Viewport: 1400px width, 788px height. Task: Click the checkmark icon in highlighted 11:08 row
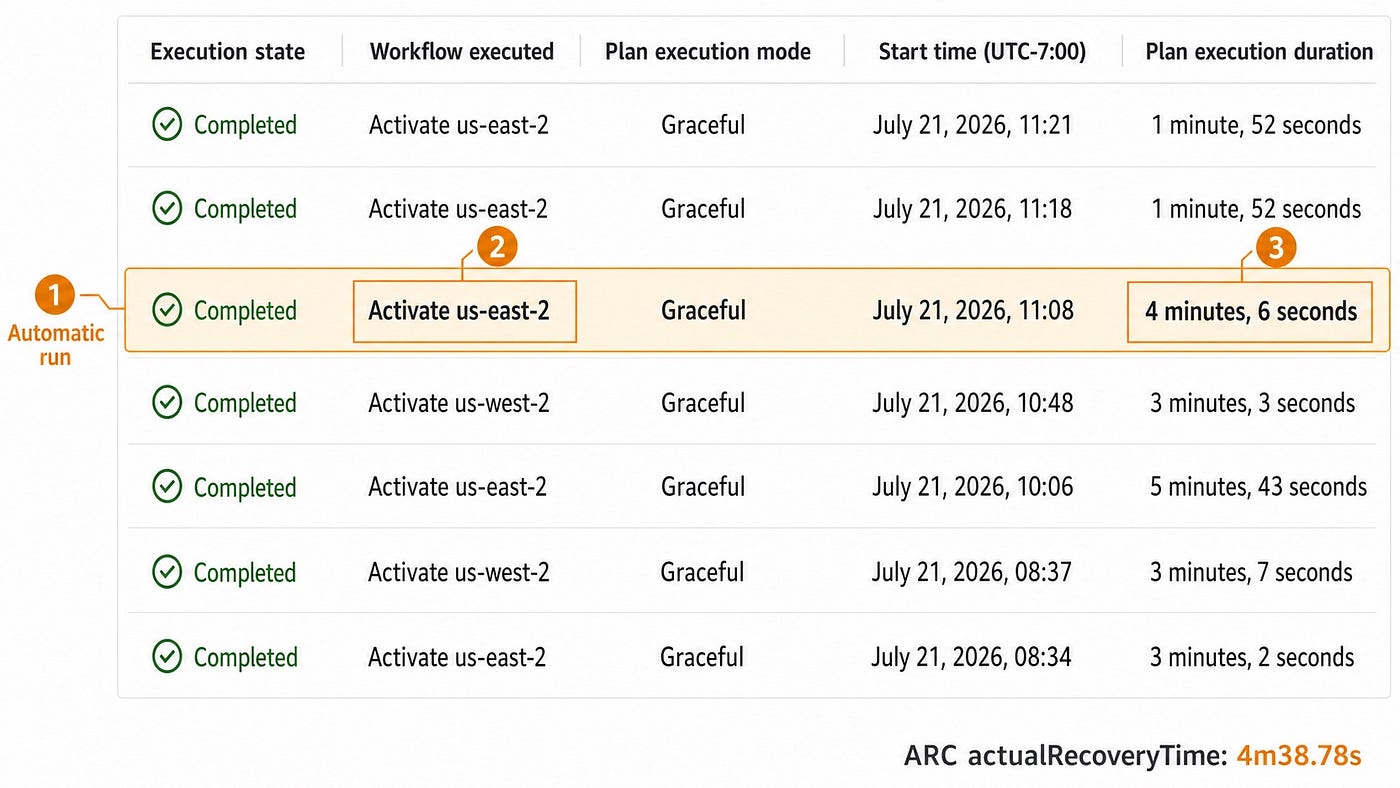[167, 311]
